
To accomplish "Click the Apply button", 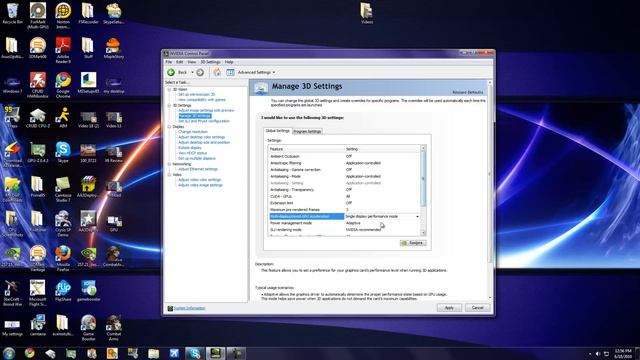I will click(449, 308).
